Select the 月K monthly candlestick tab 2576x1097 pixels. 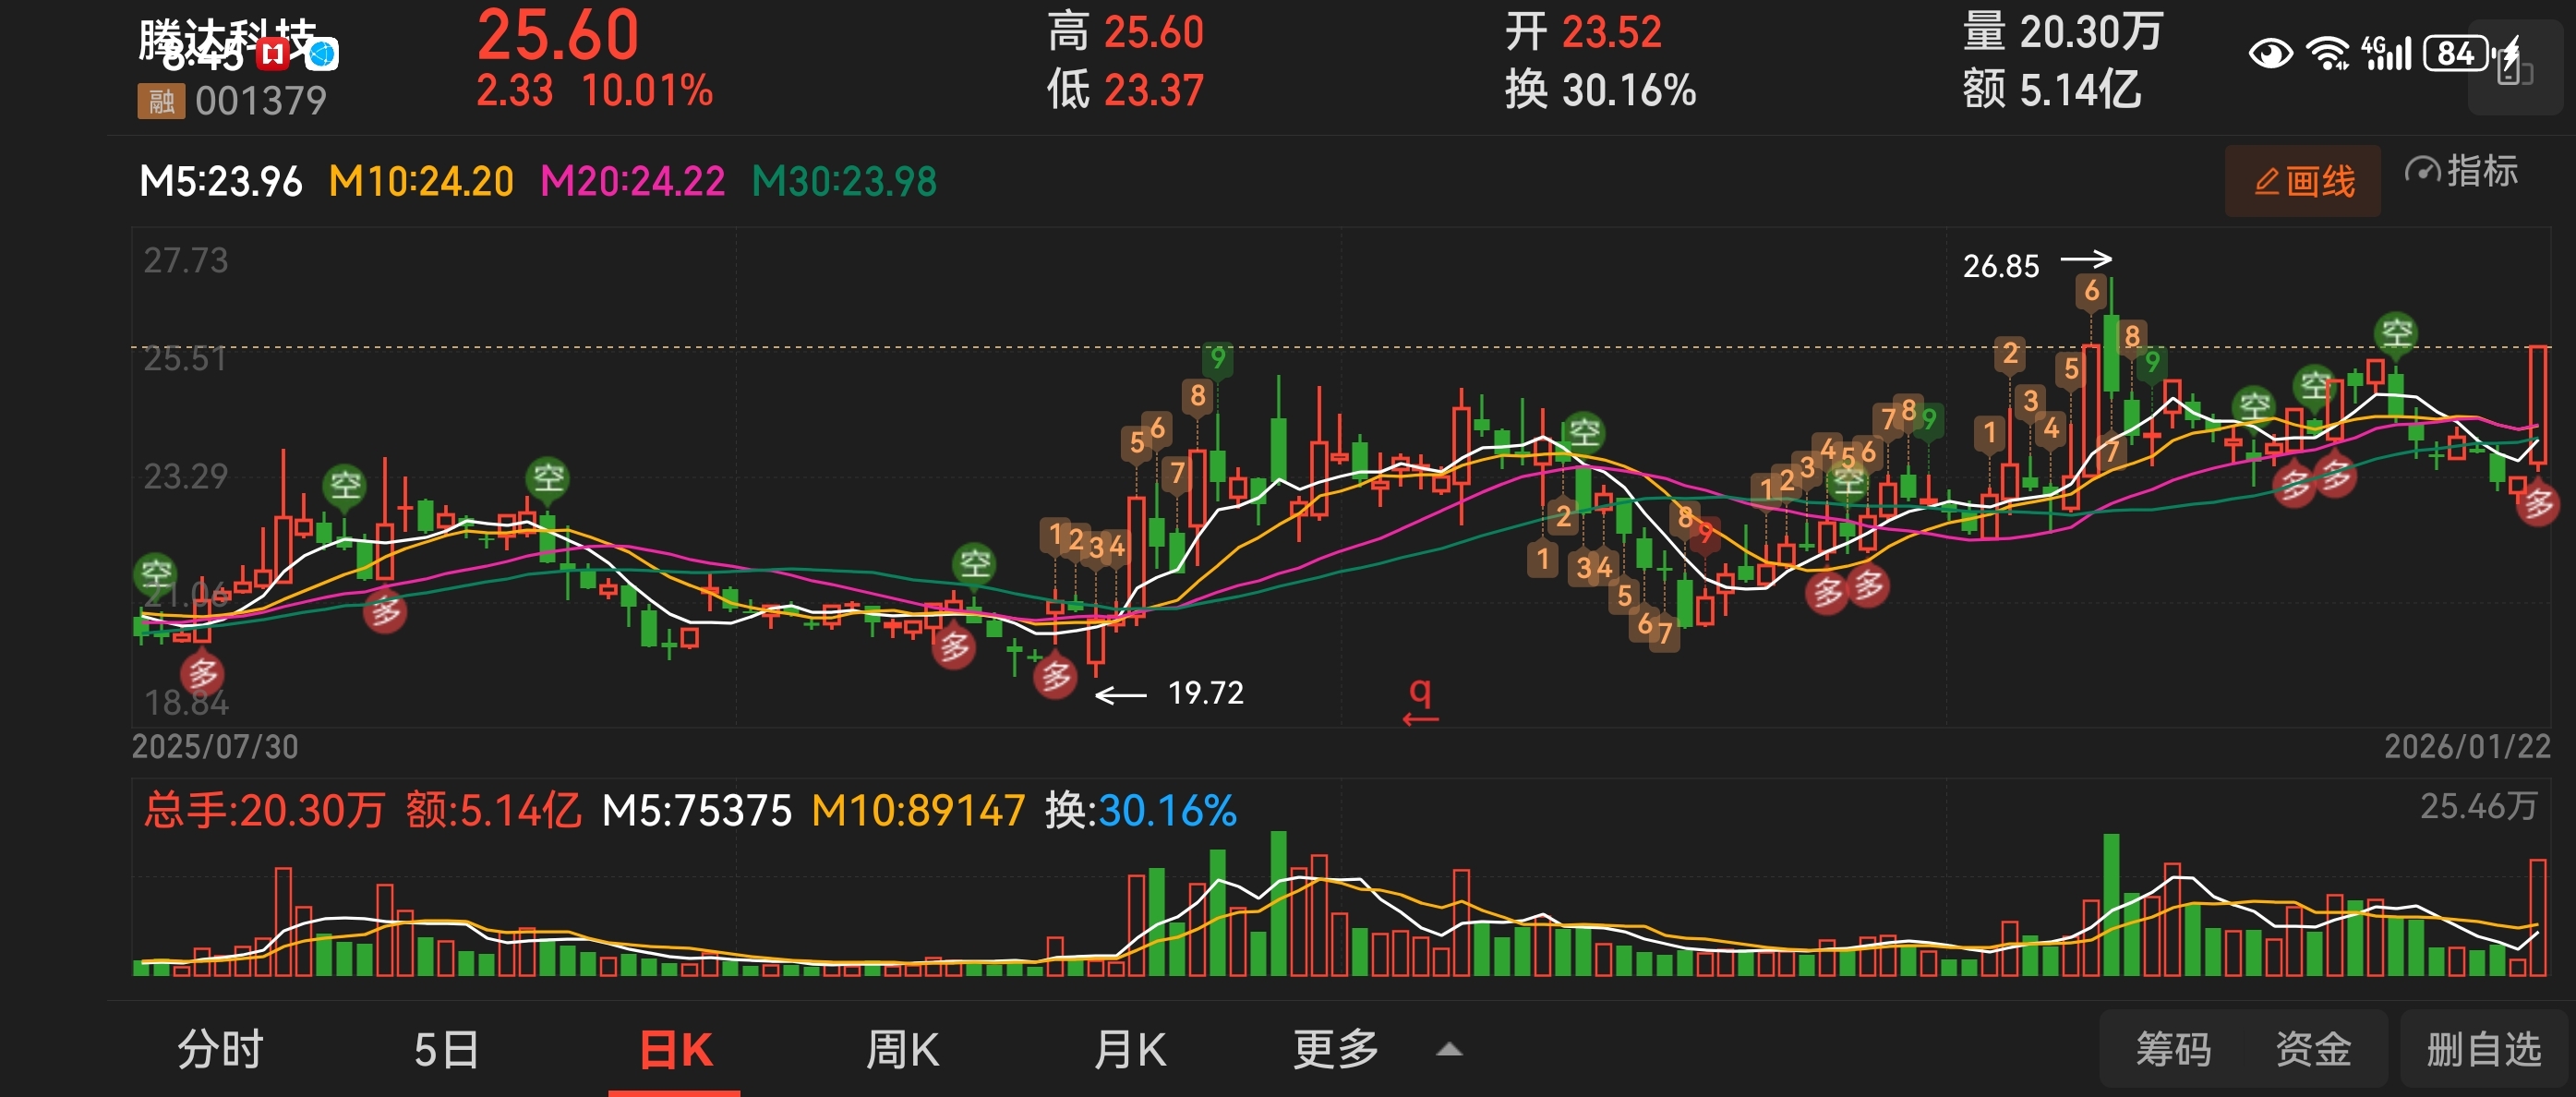(1130, 1049)
